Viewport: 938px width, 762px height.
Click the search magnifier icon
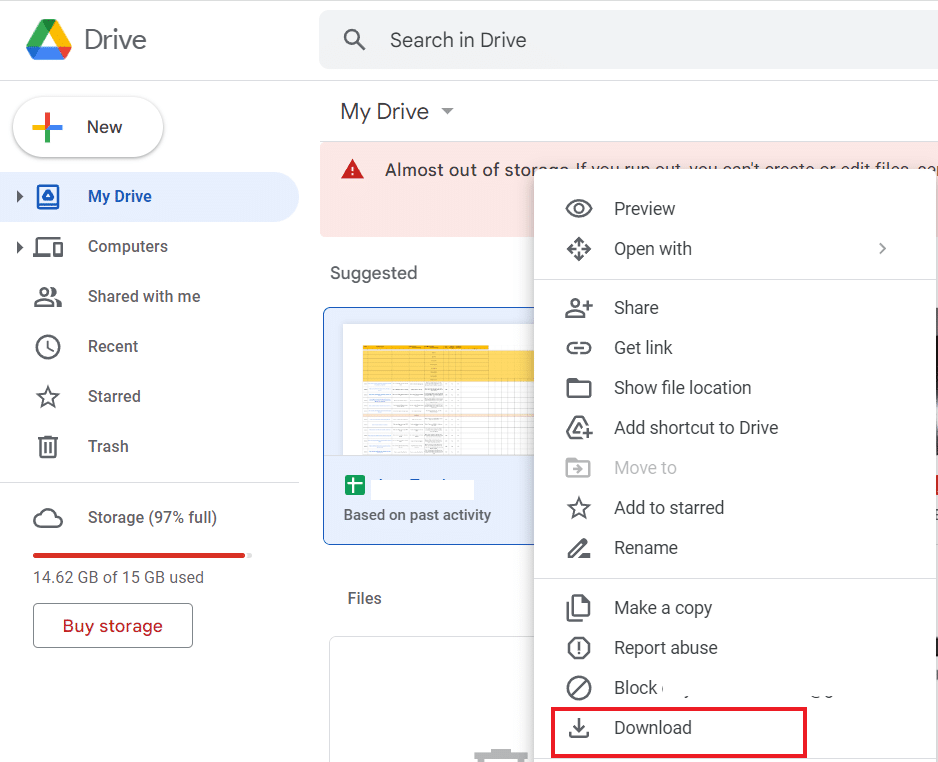tap(354, 40)
